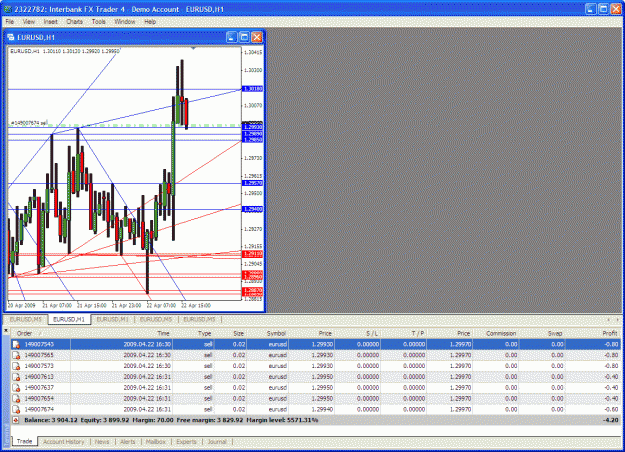Sort orders by T / P column header
The width and height of the screenshot is (625, 452).
418,333
